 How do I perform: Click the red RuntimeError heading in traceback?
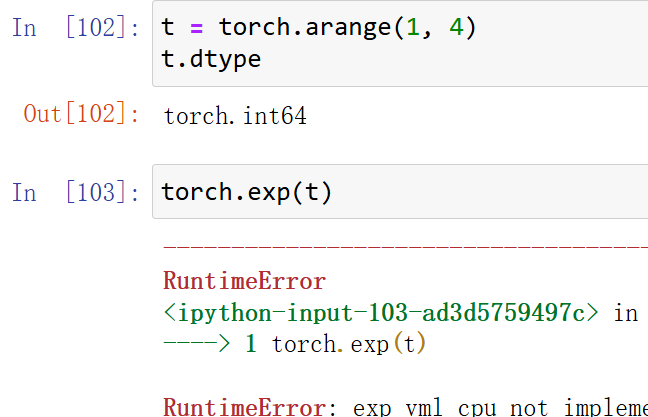245,281
